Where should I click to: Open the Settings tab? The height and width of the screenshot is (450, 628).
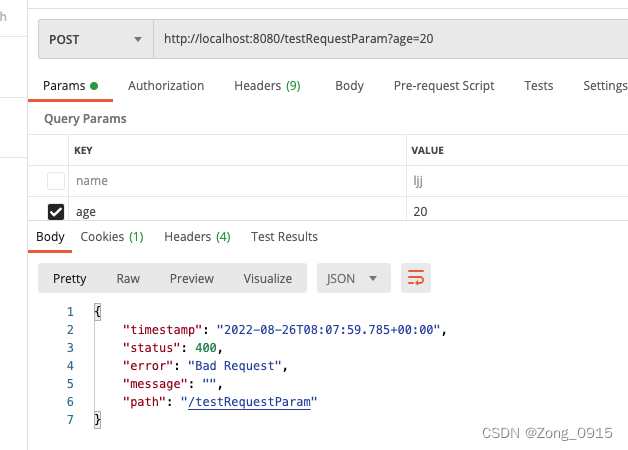(x=604, y=86)
